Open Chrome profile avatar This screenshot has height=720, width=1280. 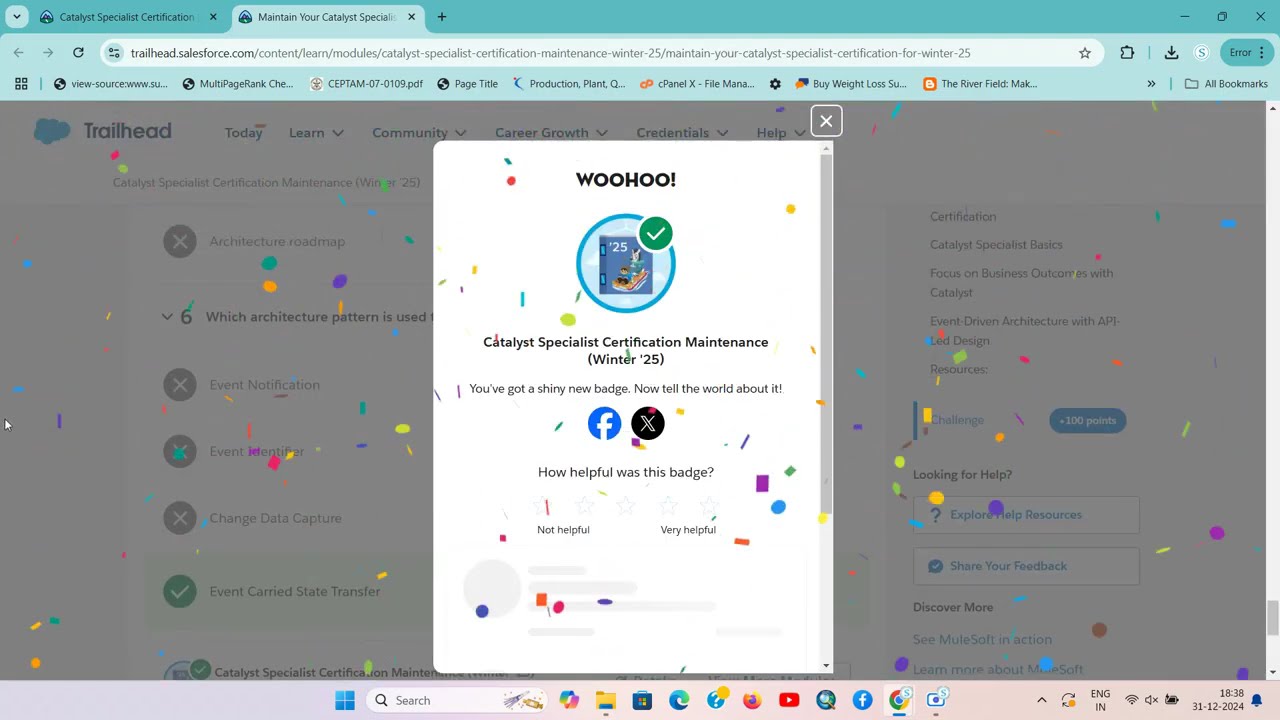[x=1202, y=53]
